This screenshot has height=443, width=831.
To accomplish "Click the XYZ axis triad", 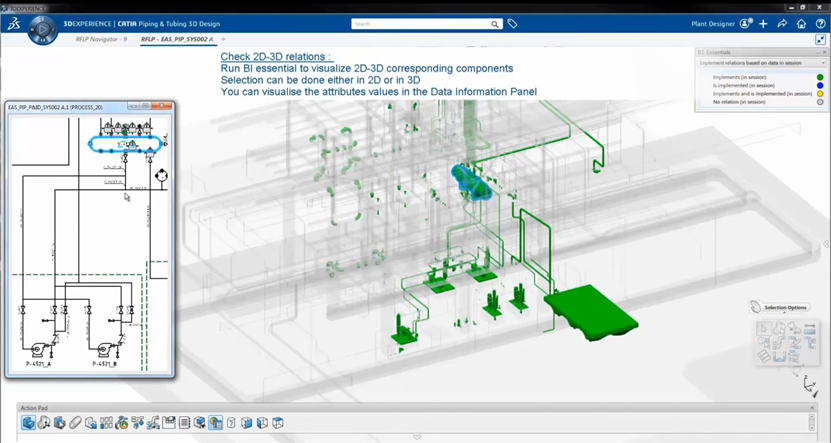I will click(810, 385).
